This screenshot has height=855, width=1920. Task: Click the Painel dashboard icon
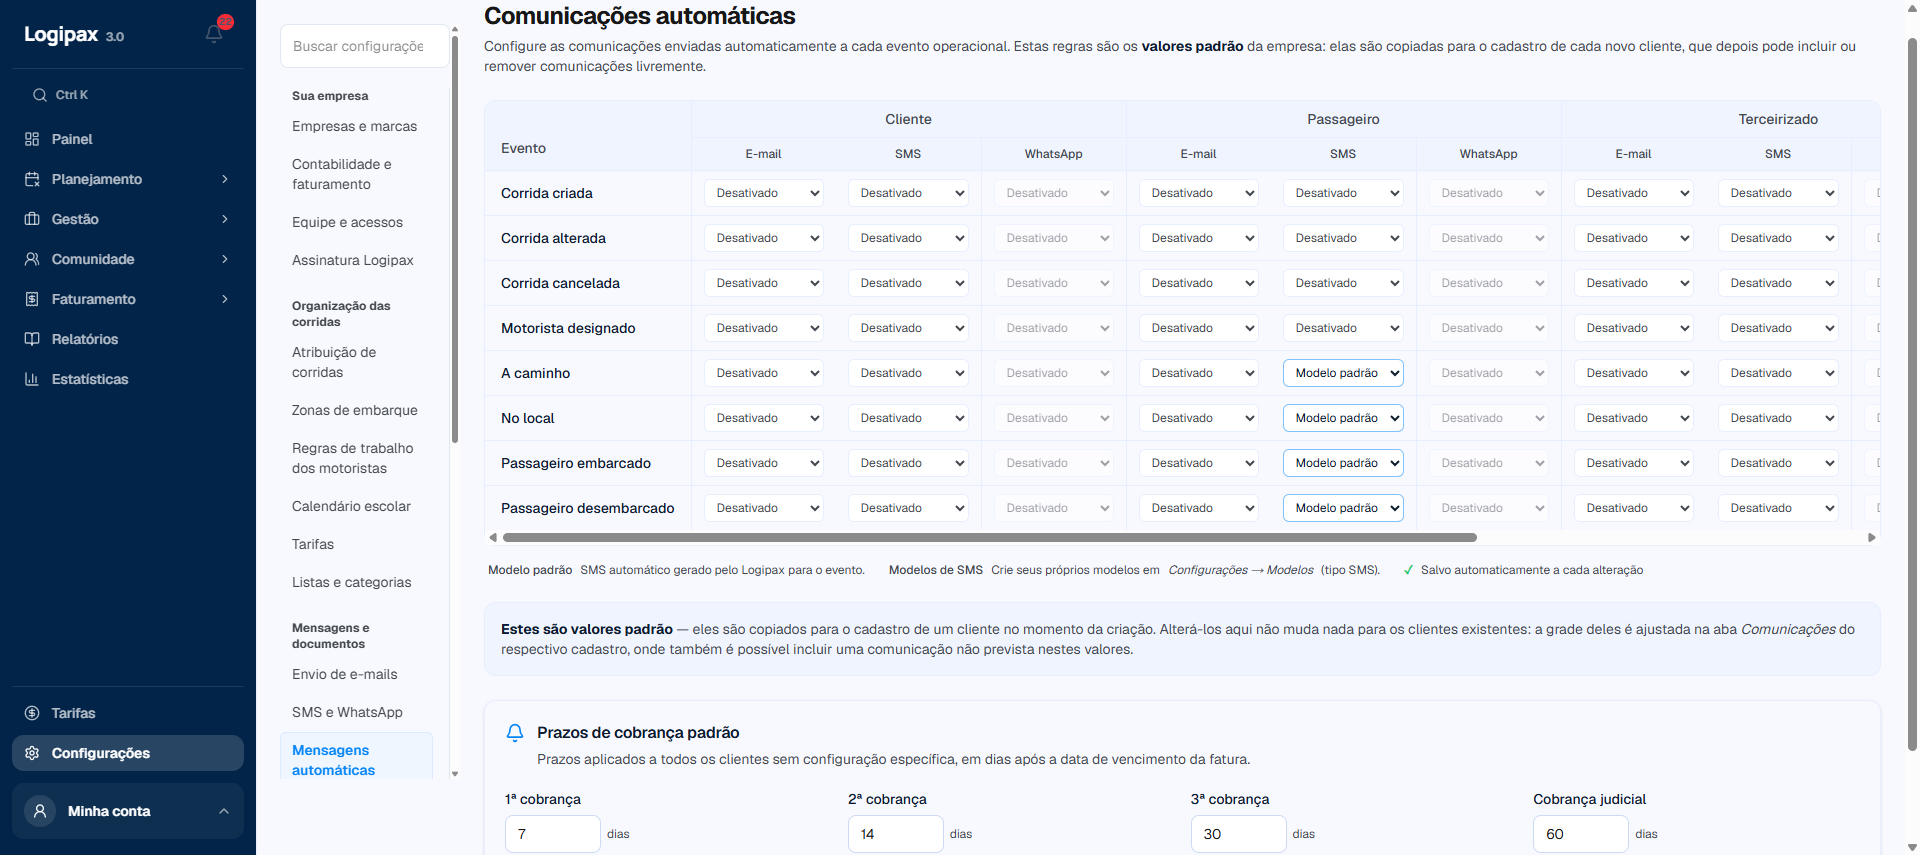click(x=32, y=139)
